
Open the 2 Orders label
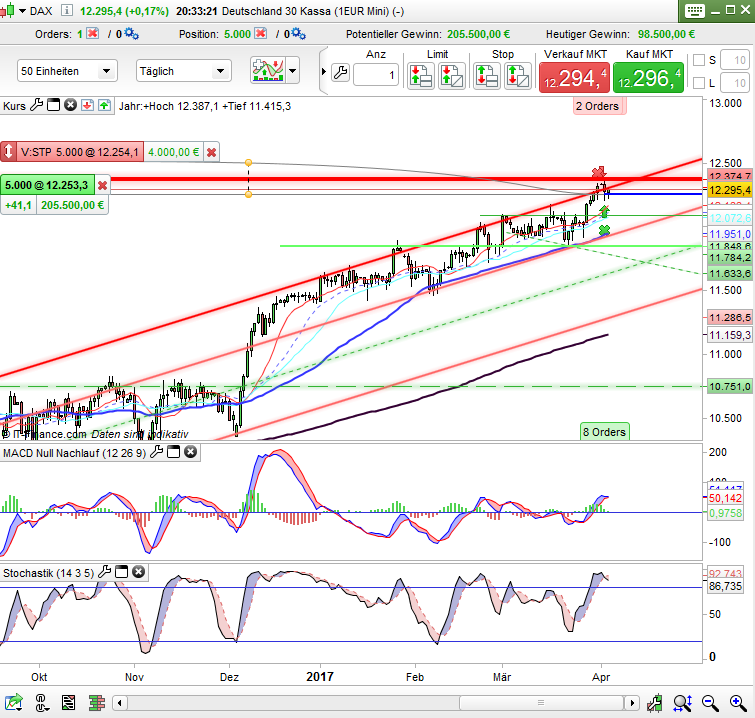pyautogui.click(x=597, y=106)
